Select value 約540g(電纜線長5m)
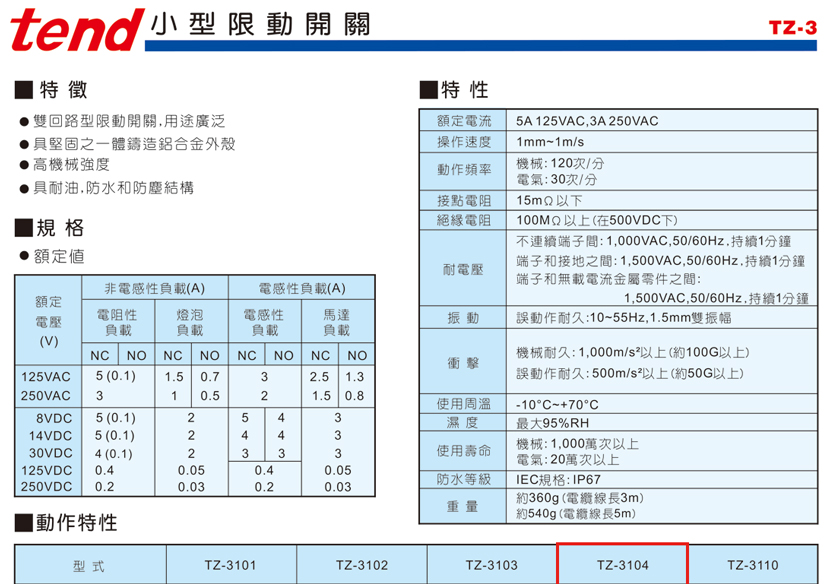The height and width of the screenshot is (584, 830). [x=576, y=514]
